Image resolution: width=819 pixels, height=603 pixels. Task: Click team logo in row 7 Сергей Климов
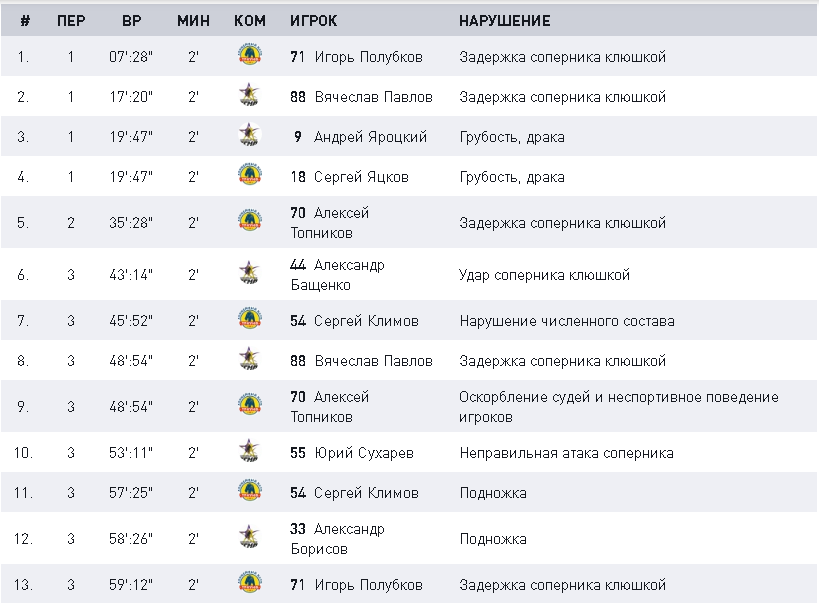click(x=250, y=319)
